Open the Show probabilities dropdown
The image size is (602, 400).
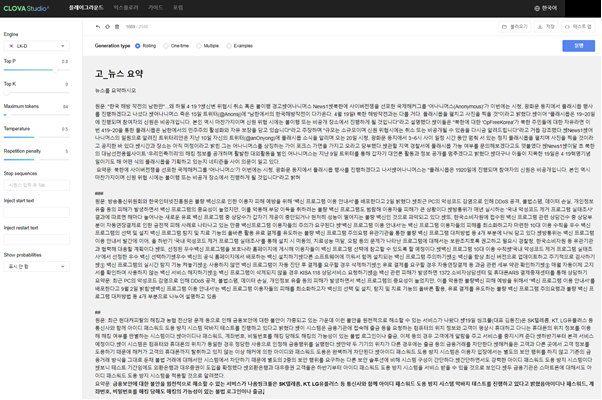click(36, 266)
